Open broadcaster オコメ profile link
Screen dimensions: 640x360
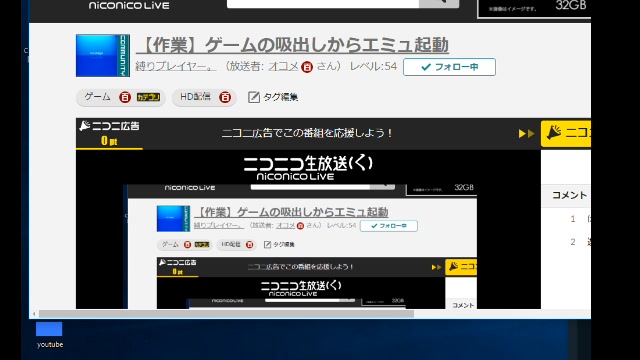coord(283,66)
